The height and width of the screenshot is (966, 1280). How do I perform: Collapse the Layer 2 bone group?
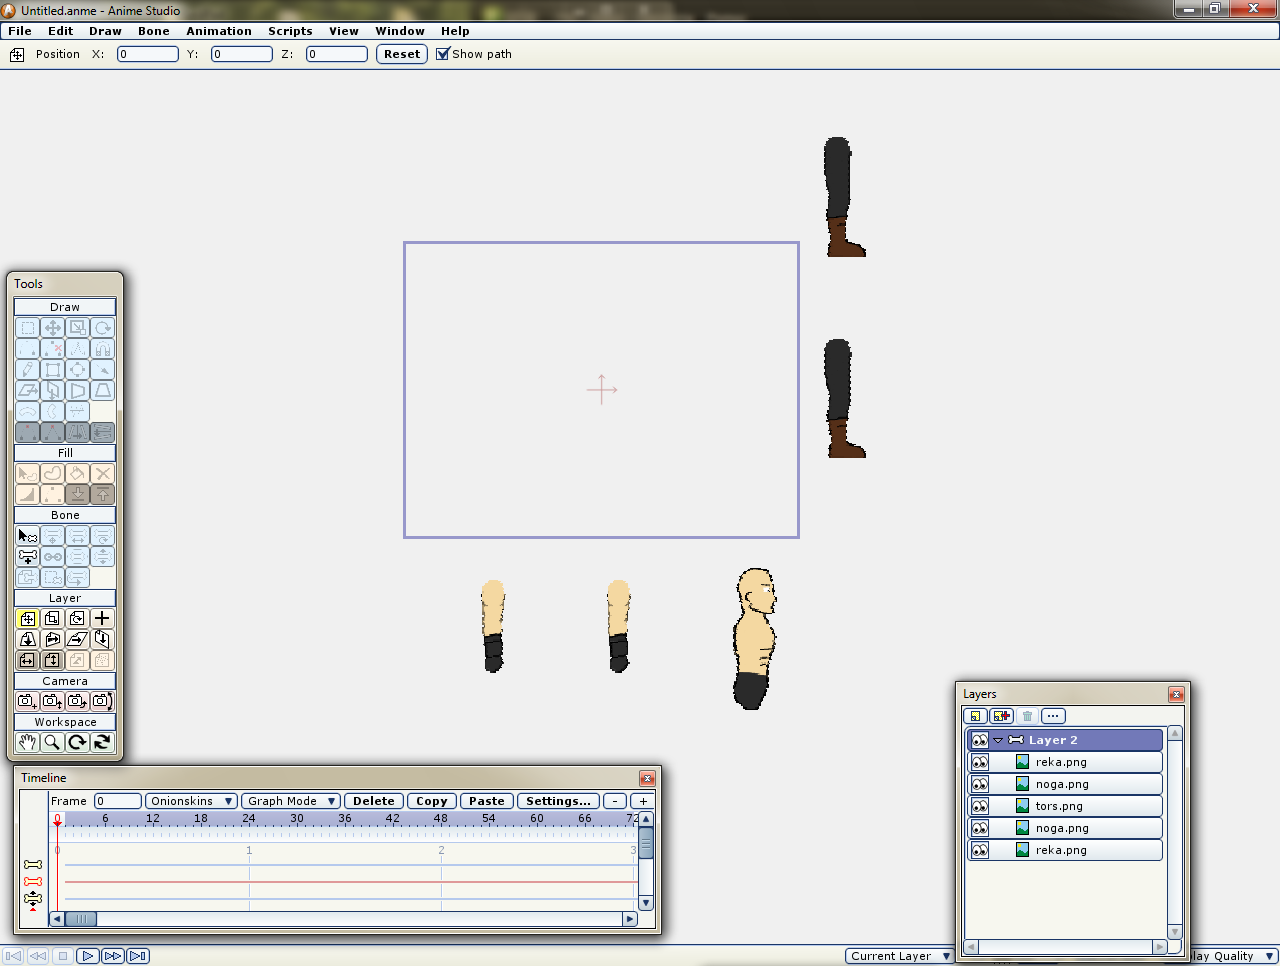coord(998,740)
